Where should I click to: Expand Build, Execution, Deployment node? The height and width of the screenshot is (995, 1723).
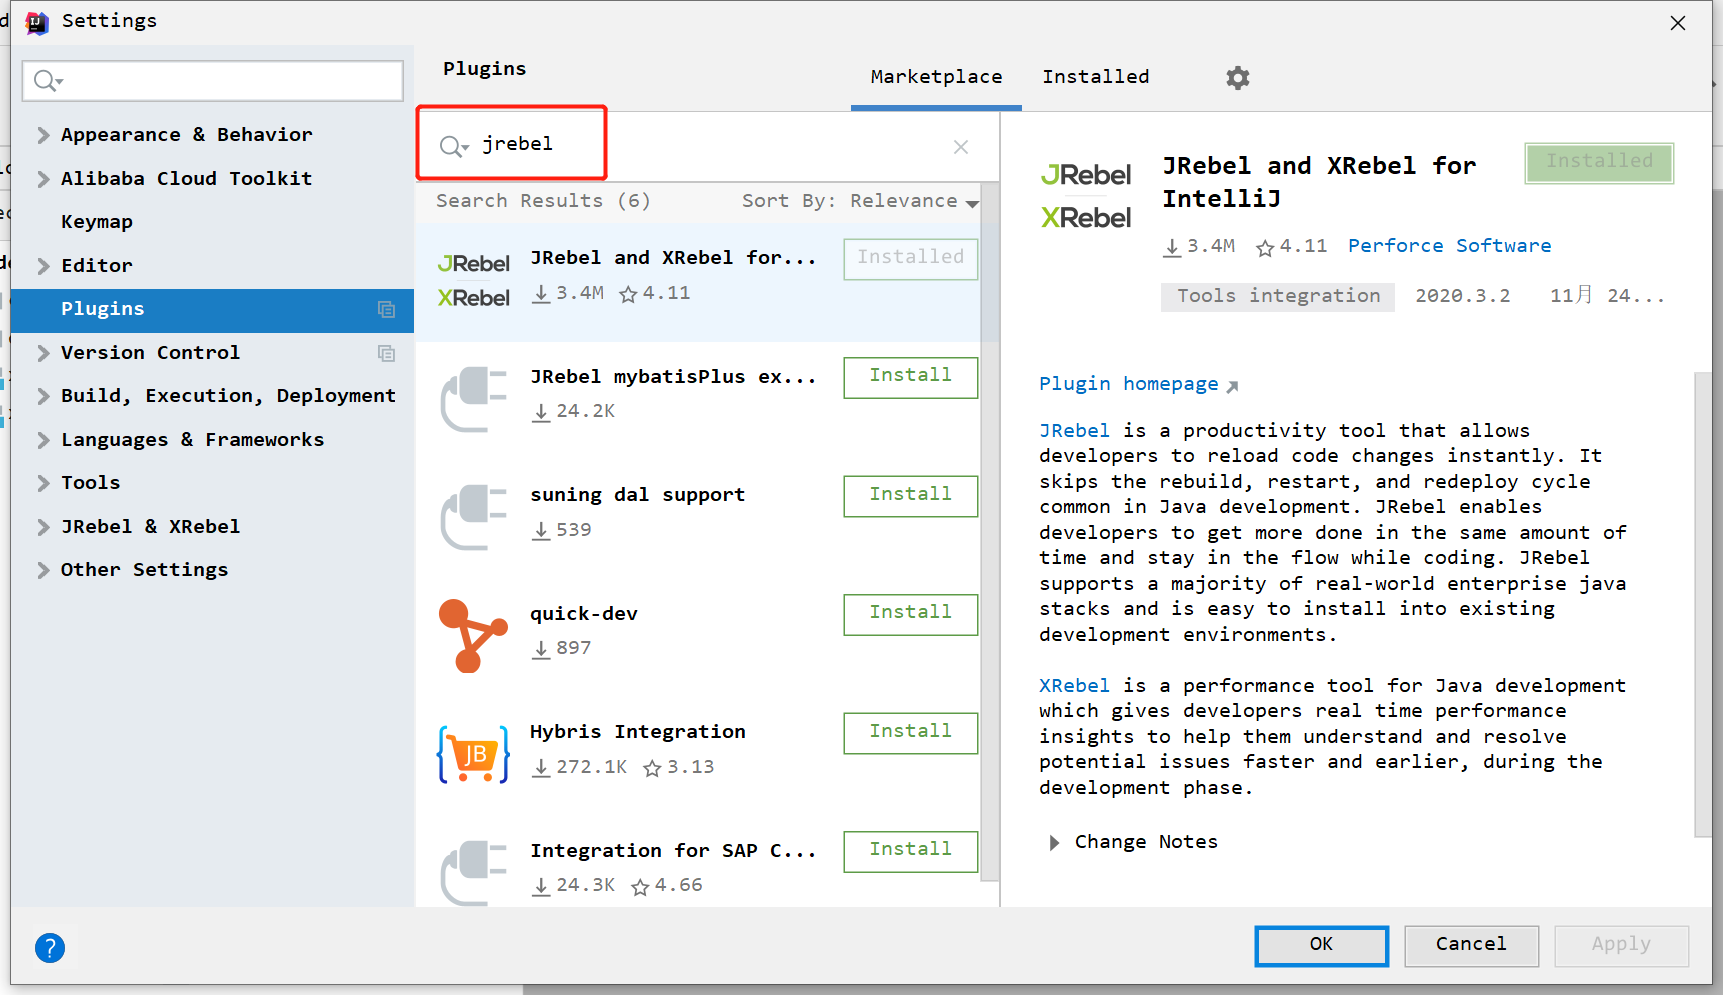pos(43,396)
